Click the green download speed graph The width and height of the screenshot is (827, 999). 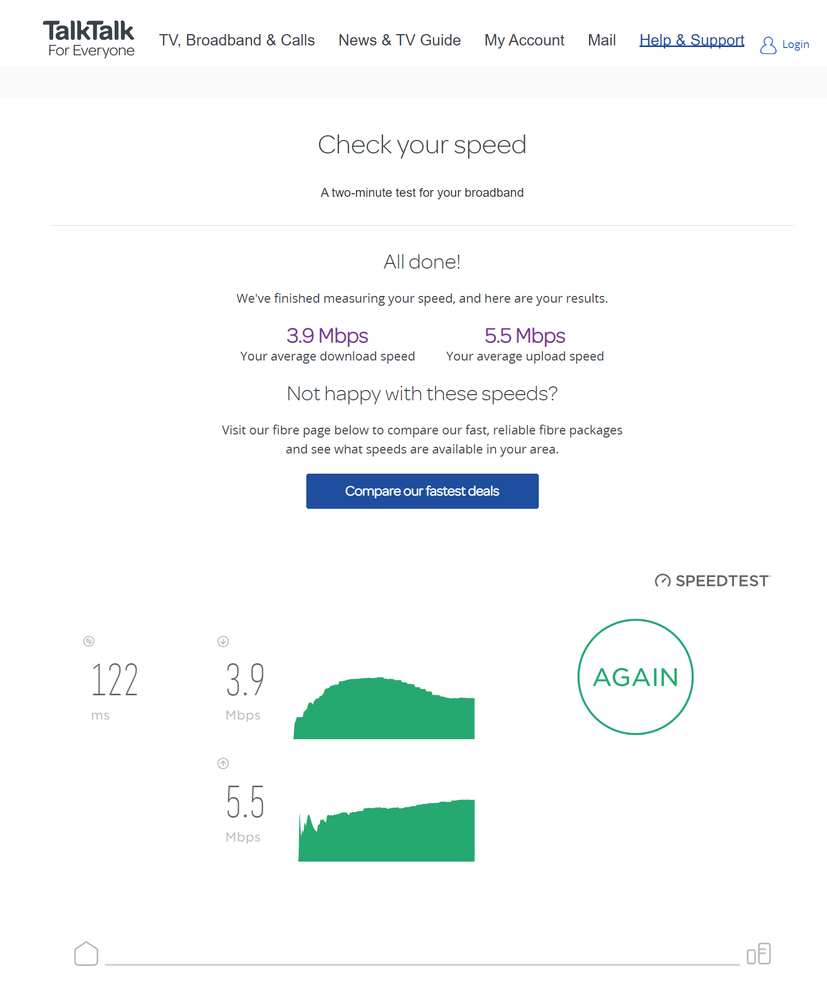384,712
